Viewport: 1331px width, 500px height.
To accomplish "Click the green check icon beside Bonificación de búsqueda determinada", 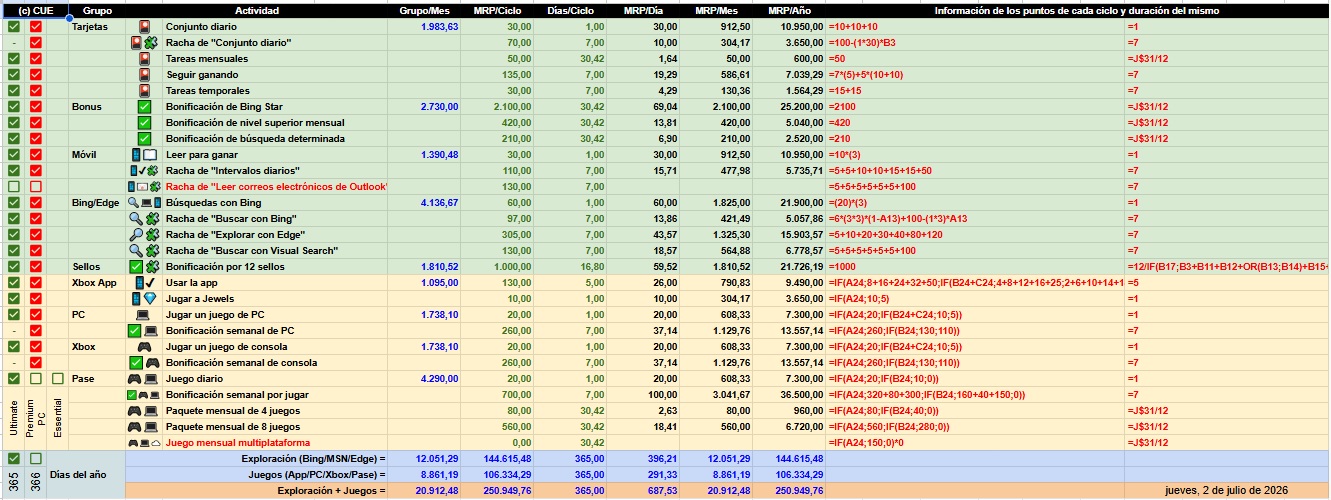I will [x=144, y=139].
